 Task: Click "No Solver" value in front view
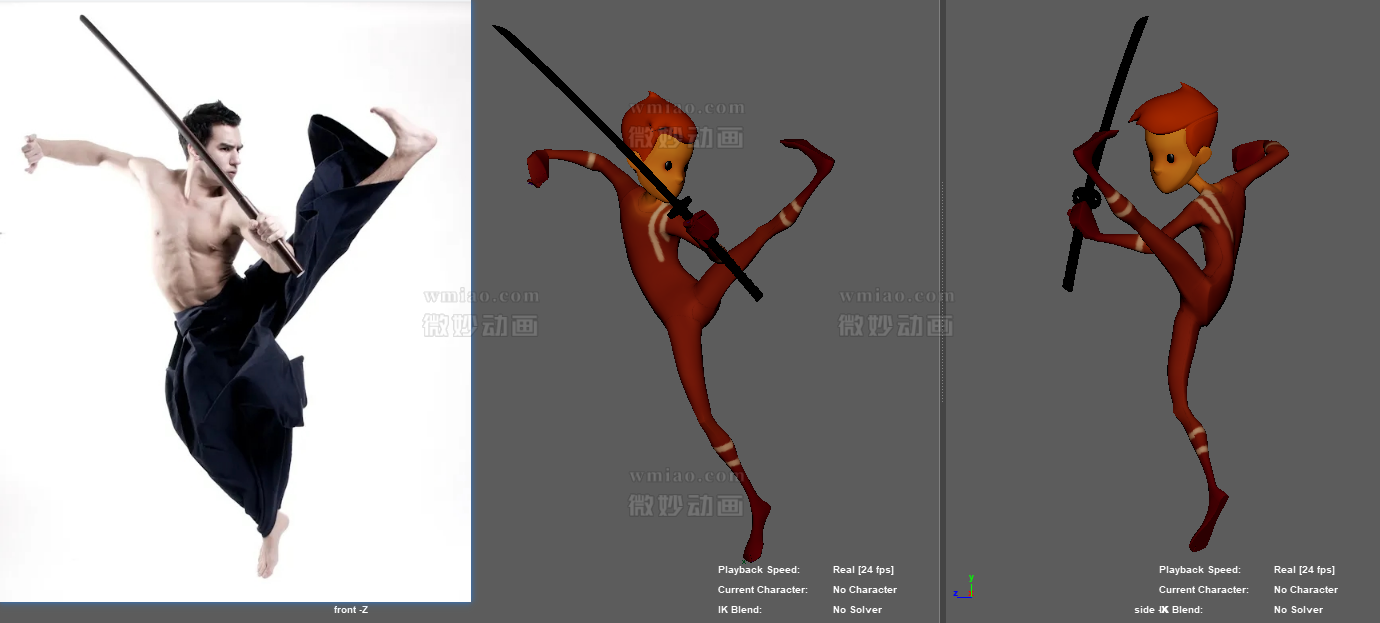pos(857,610)
